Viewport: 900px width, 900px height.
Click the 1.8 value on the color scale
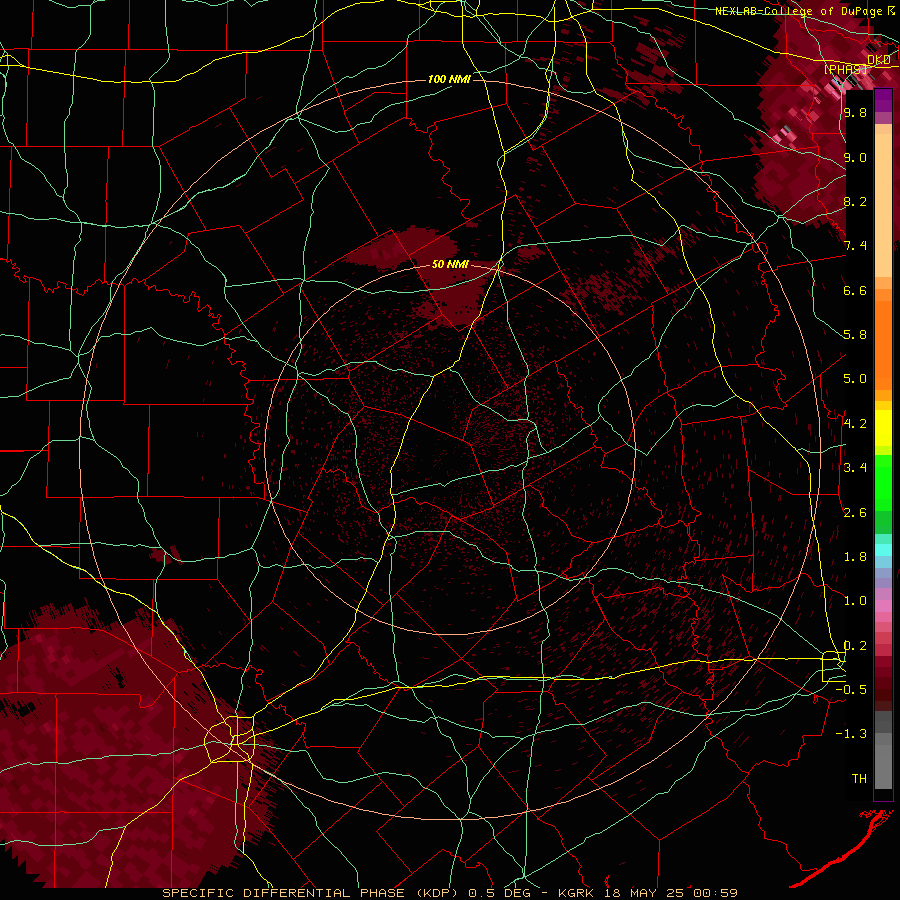click(855, 556)
